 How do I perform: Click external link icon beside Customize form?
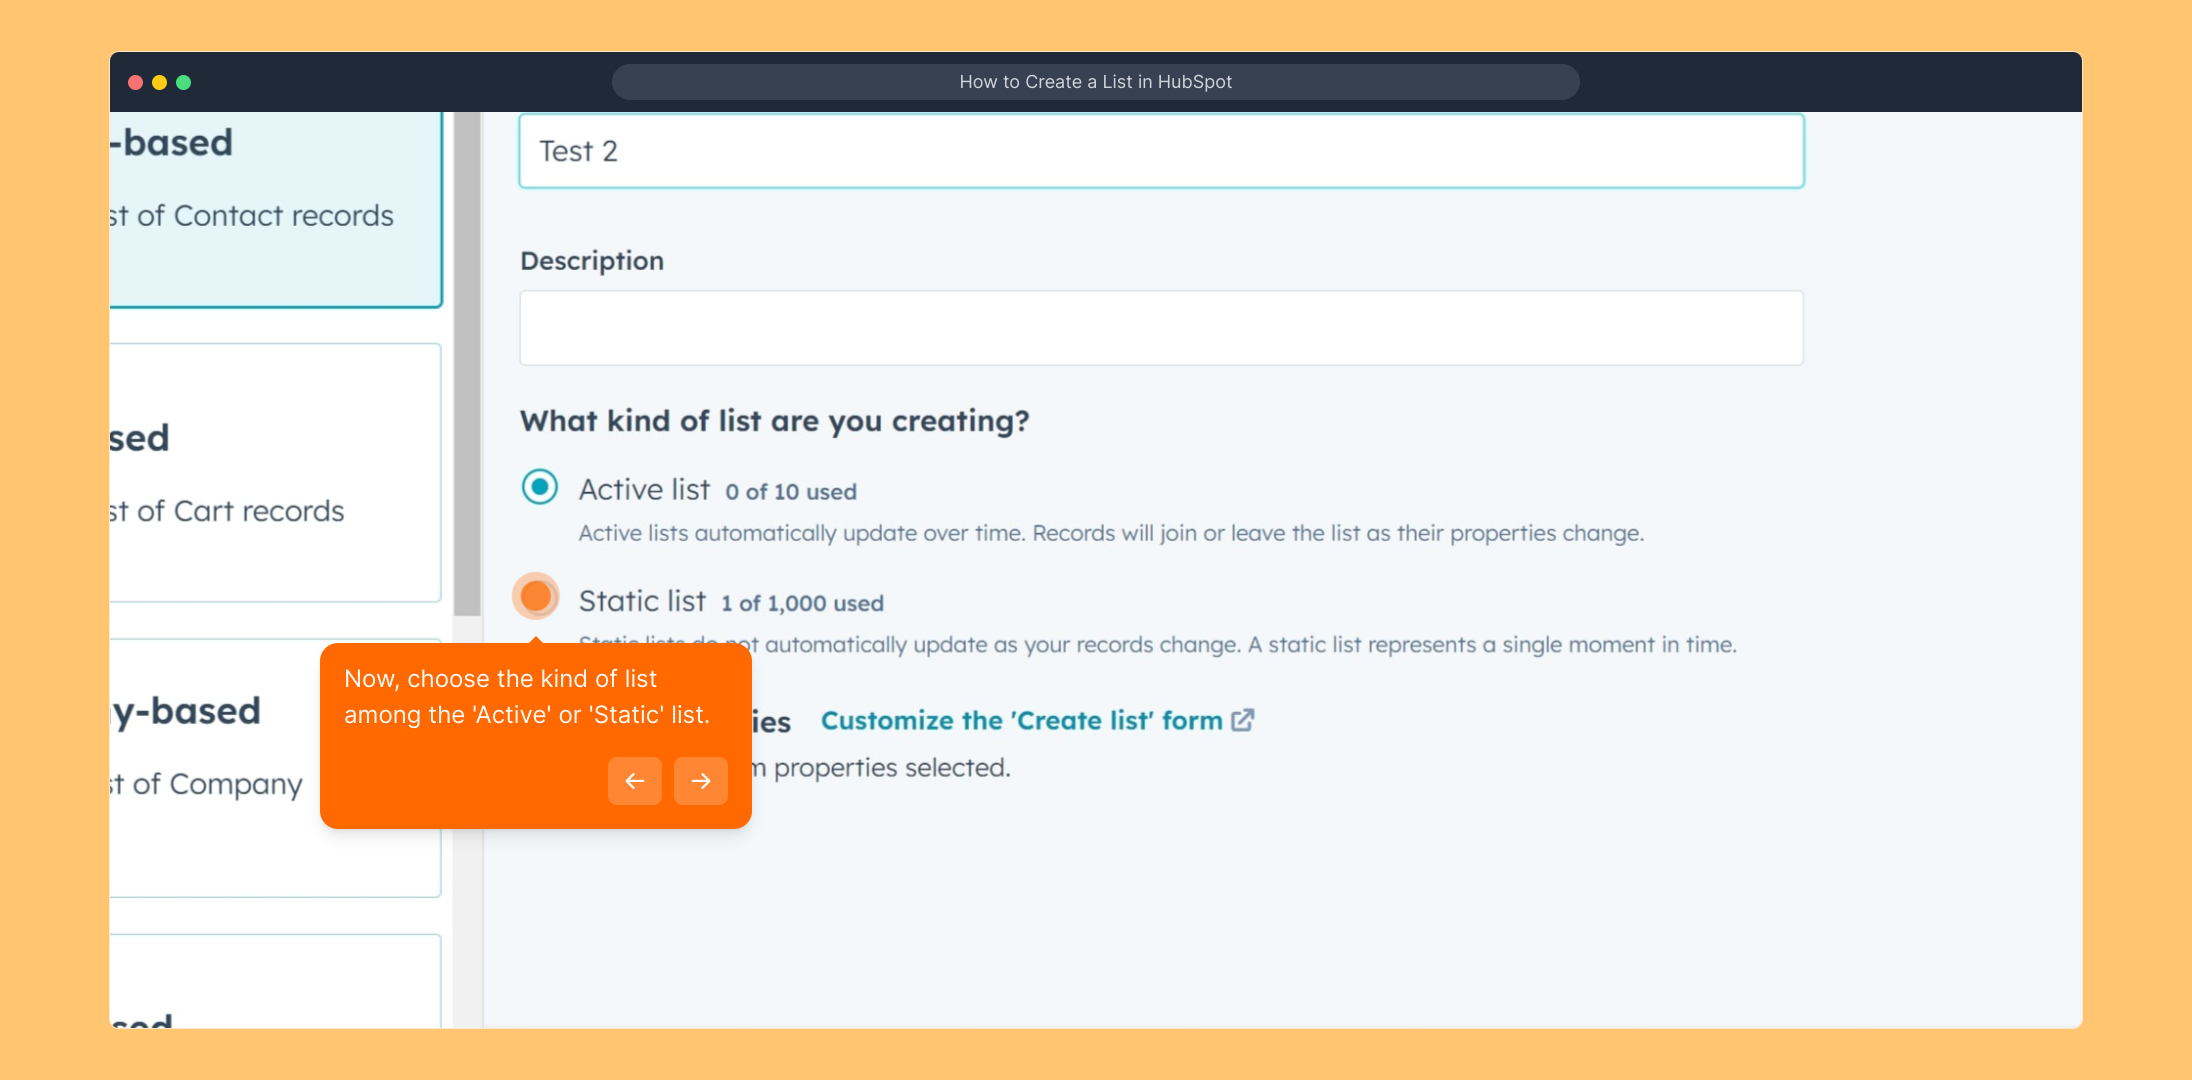(x=1242, y=720)
